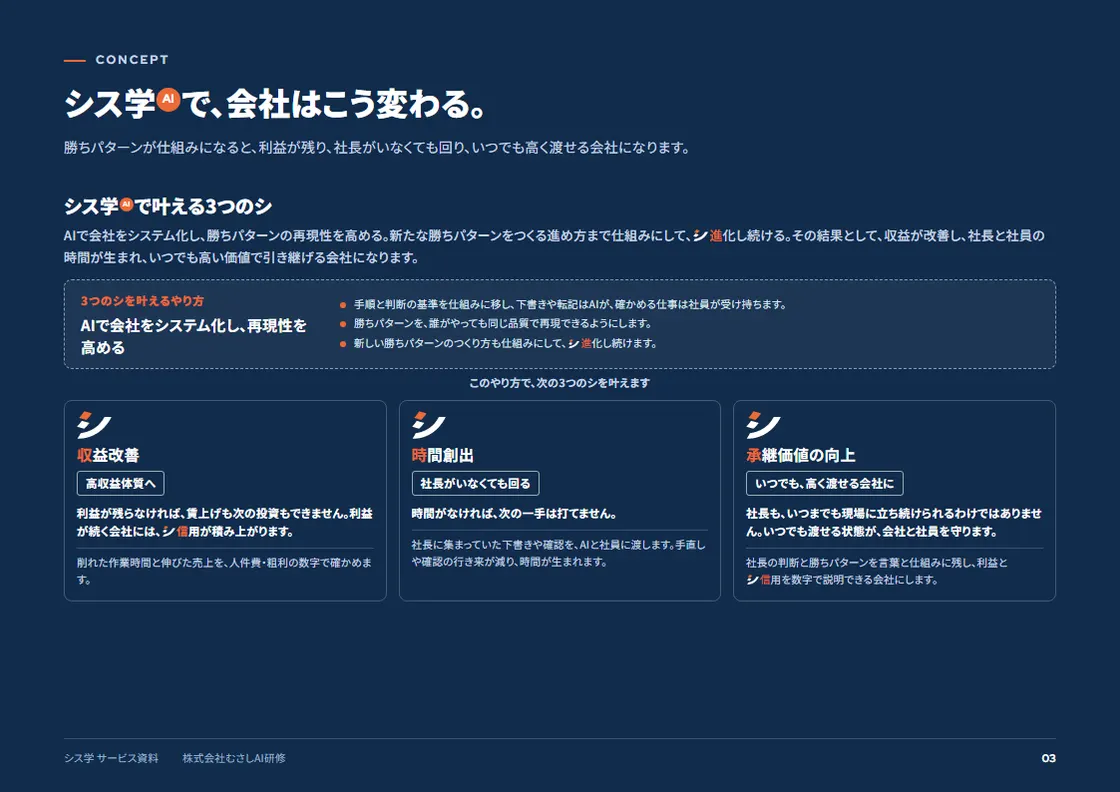1120x792 pixels.
Task: Click the orange AI badge in main title
Action: pyautogui.click(x=168, y=99)
